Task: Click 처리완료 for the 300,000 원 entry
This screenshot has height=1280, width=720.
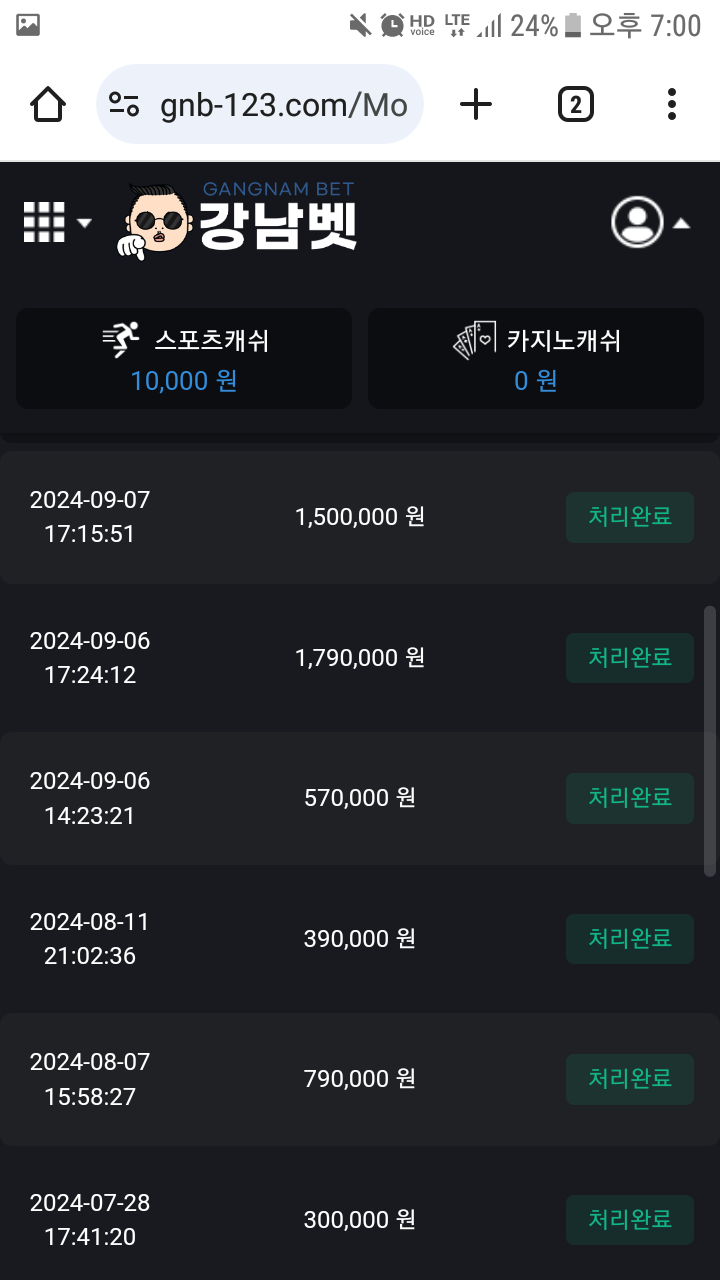Action: coord(629,1220)
